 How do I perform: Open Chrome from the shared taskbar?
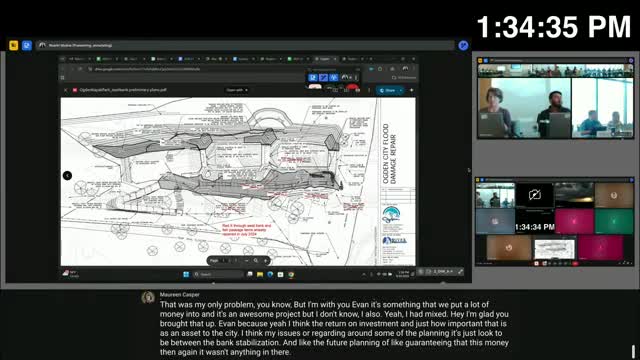[x=291, y=274]
